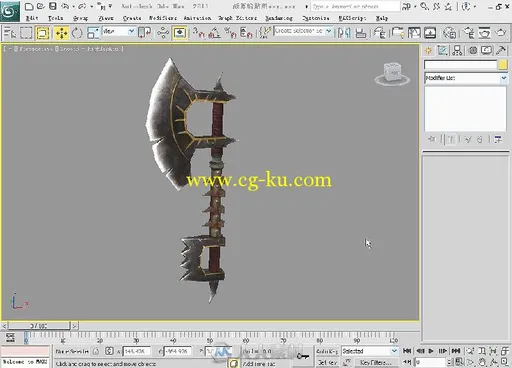Click the Pin Stack icon

432,139
